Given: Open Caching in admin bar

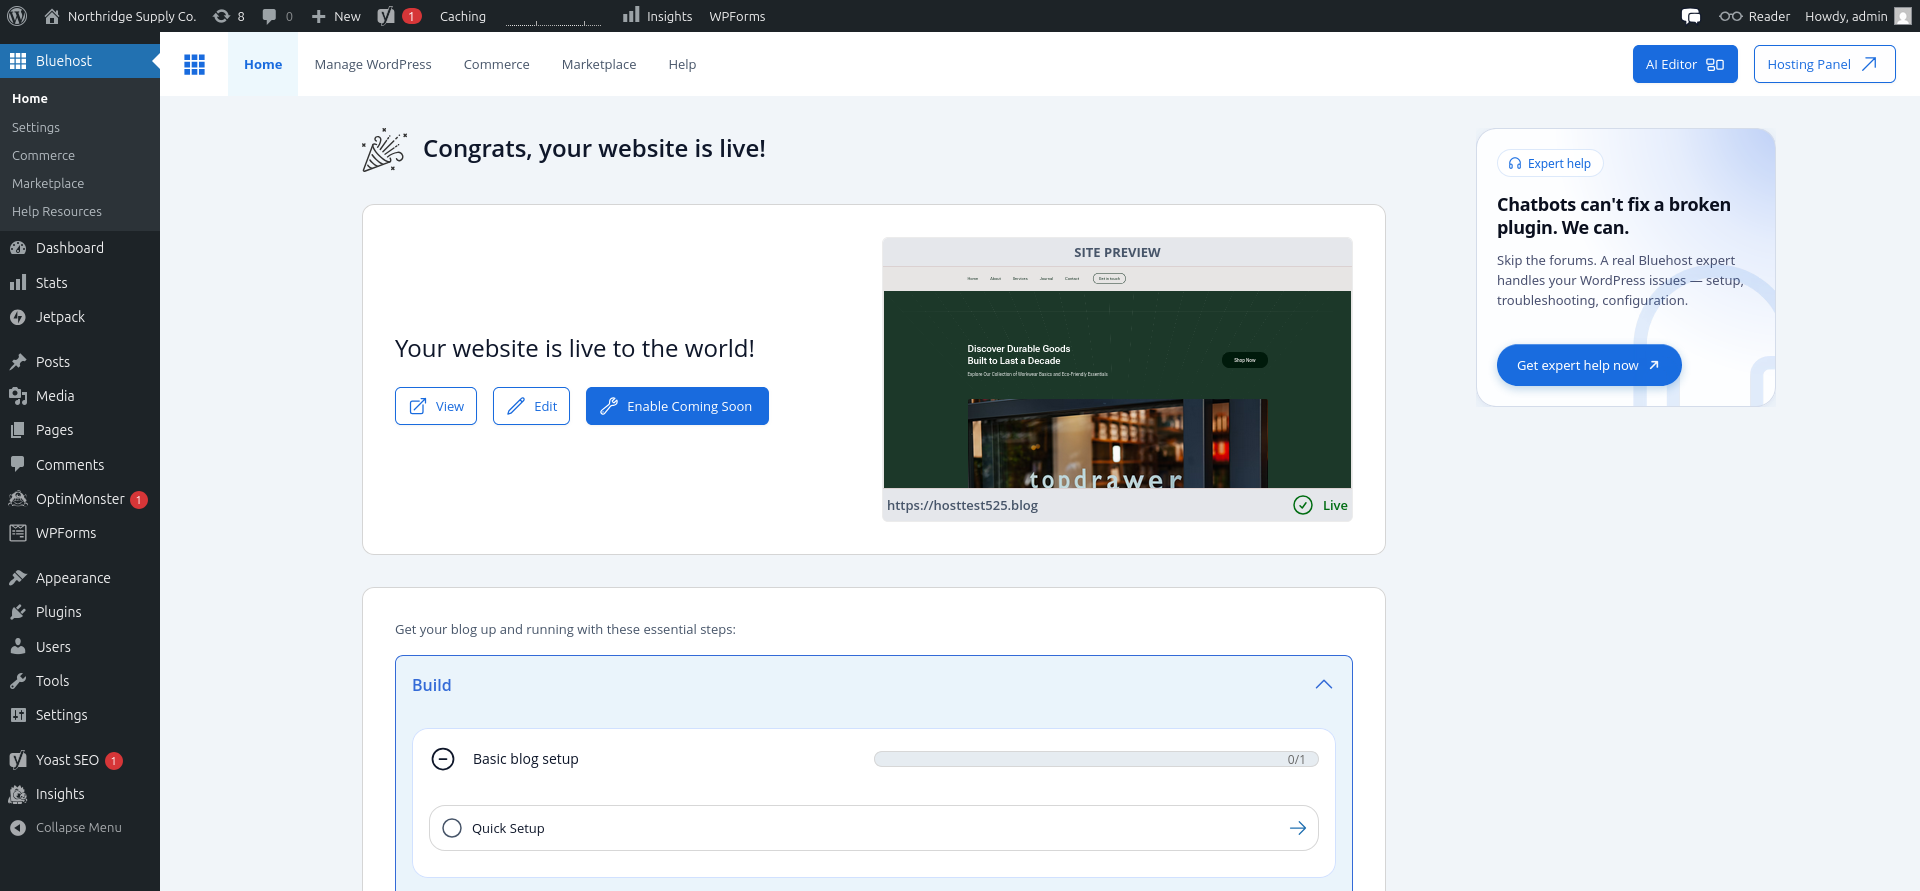Looking at the screenshot, I should (x=463, y=16).
